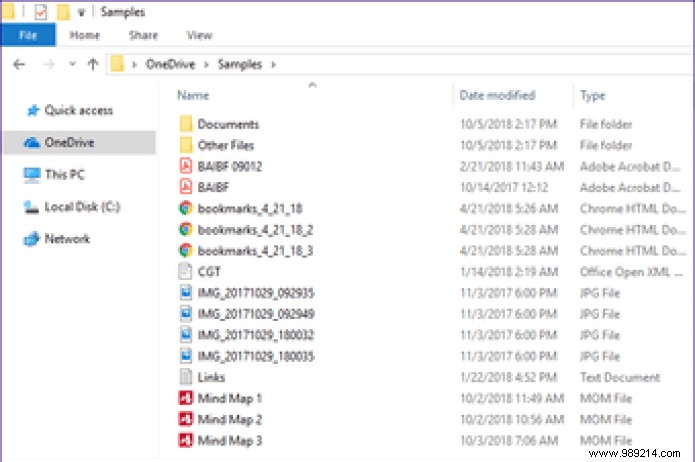Image resolution: width=695 pixels, height=462 pixels.
Task: Click the 10/3/2018 7:06 AM date cell
Action: click(x=508, y=441)
